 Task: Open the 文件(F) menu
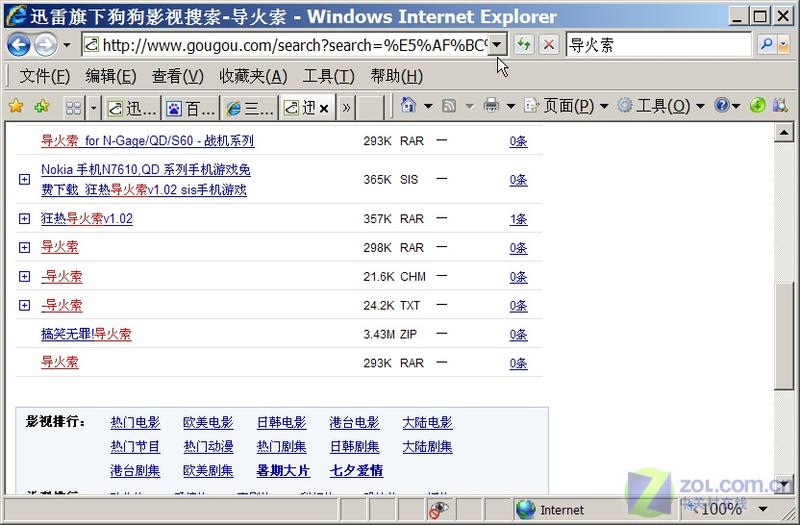[x=44, y=77]
